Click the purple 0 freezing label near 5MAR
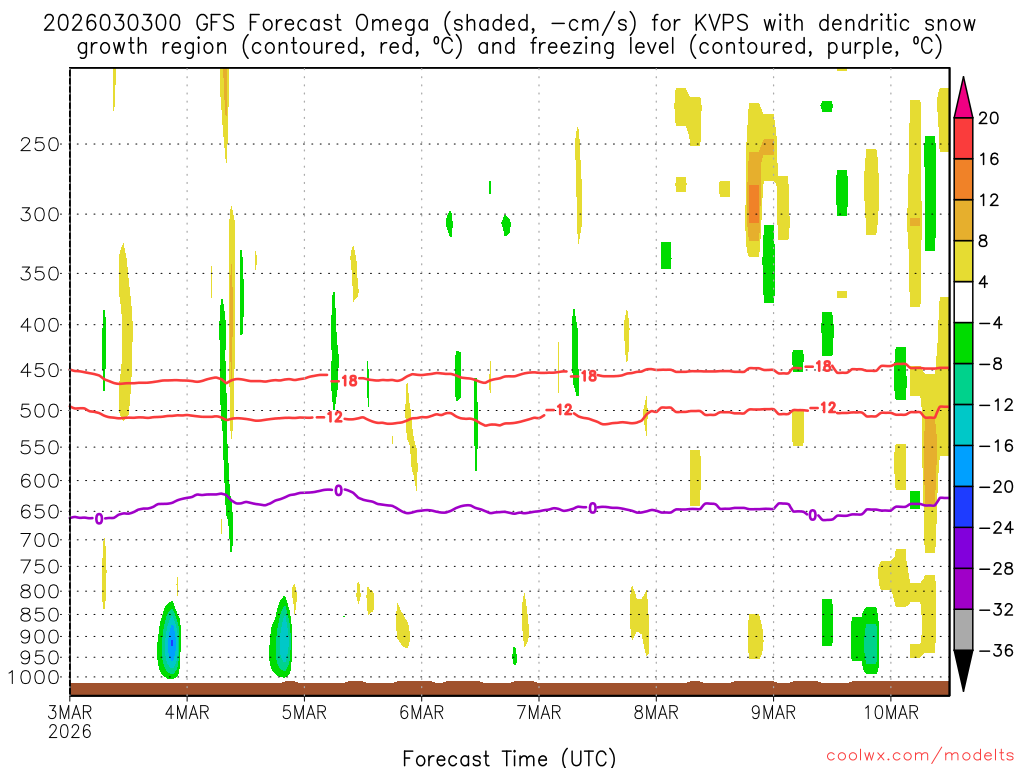The height and width of the screenshot is (768, 1024). point(338,490)
